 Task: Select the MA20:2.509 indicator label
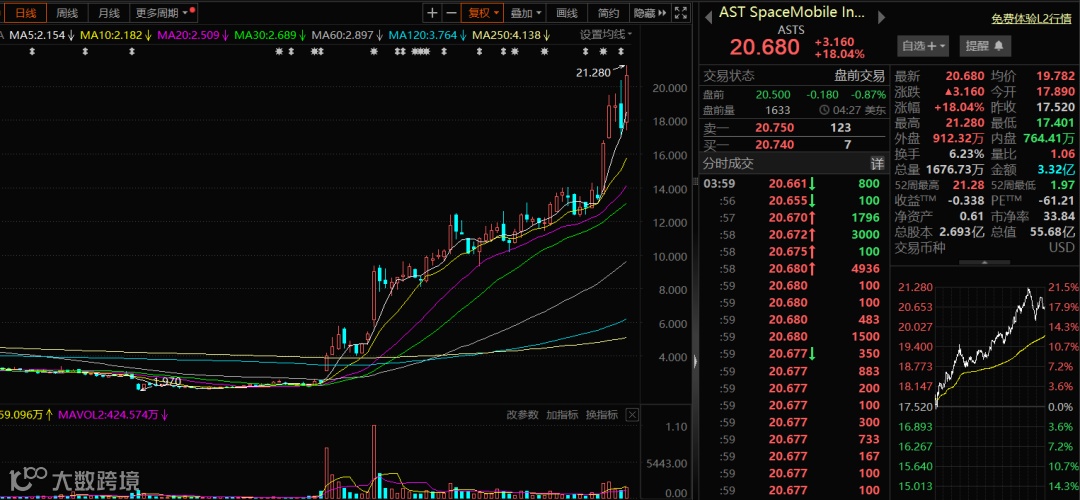coord(191,34)
